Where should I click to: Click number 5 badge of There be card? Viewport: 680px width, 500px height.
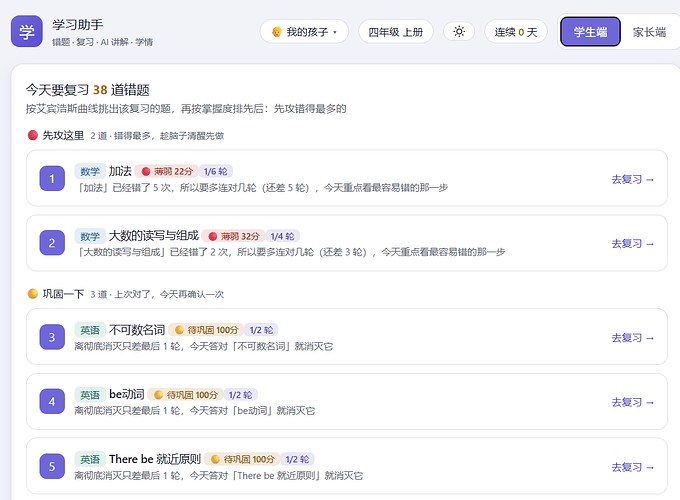pyautogui.click(x=52, y=466)
